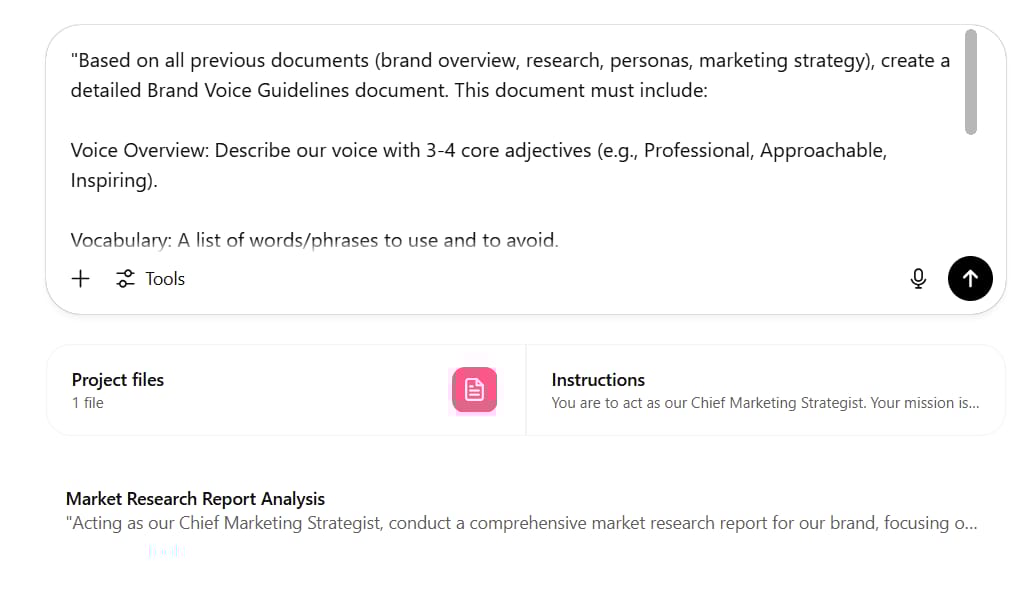This screenshot has height=592, width=1035.
Task: Click the prompt box scrollbar thumb
Action: pos(970,82)
